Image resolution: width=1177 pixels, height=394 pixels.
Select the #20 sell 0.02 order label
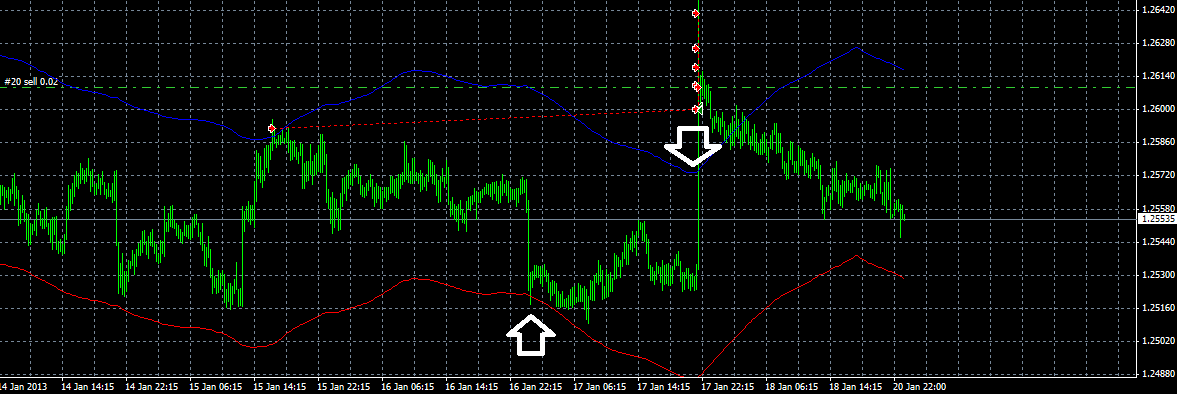(x=31, y=81)
